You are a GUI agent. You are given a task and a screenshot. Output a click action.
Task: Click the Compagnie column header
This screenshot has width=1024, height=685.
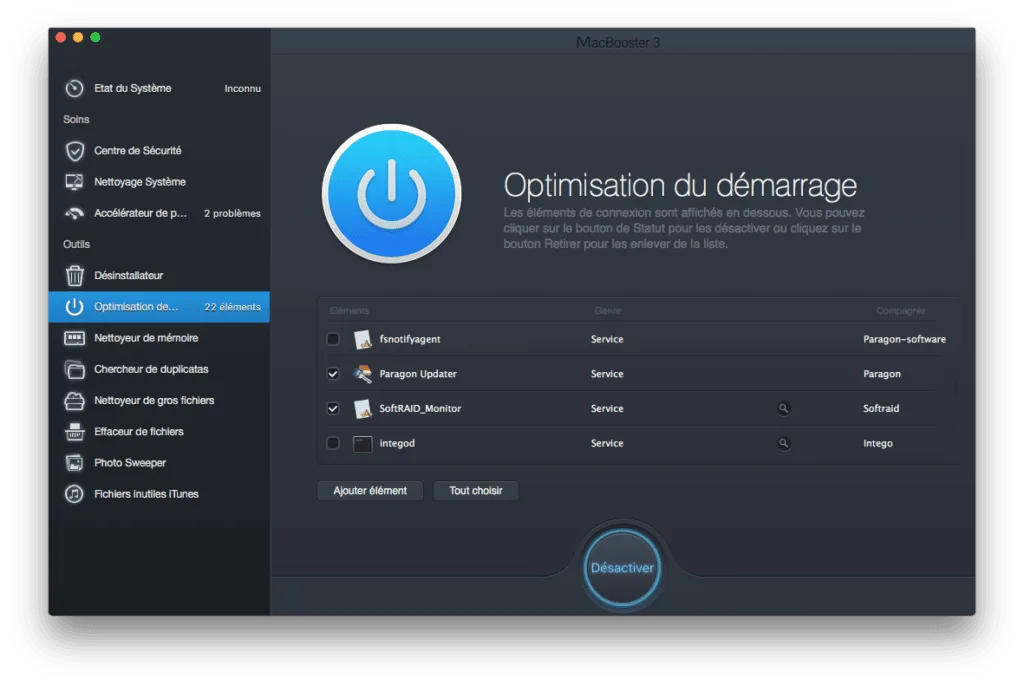click(x=899, y=311)
